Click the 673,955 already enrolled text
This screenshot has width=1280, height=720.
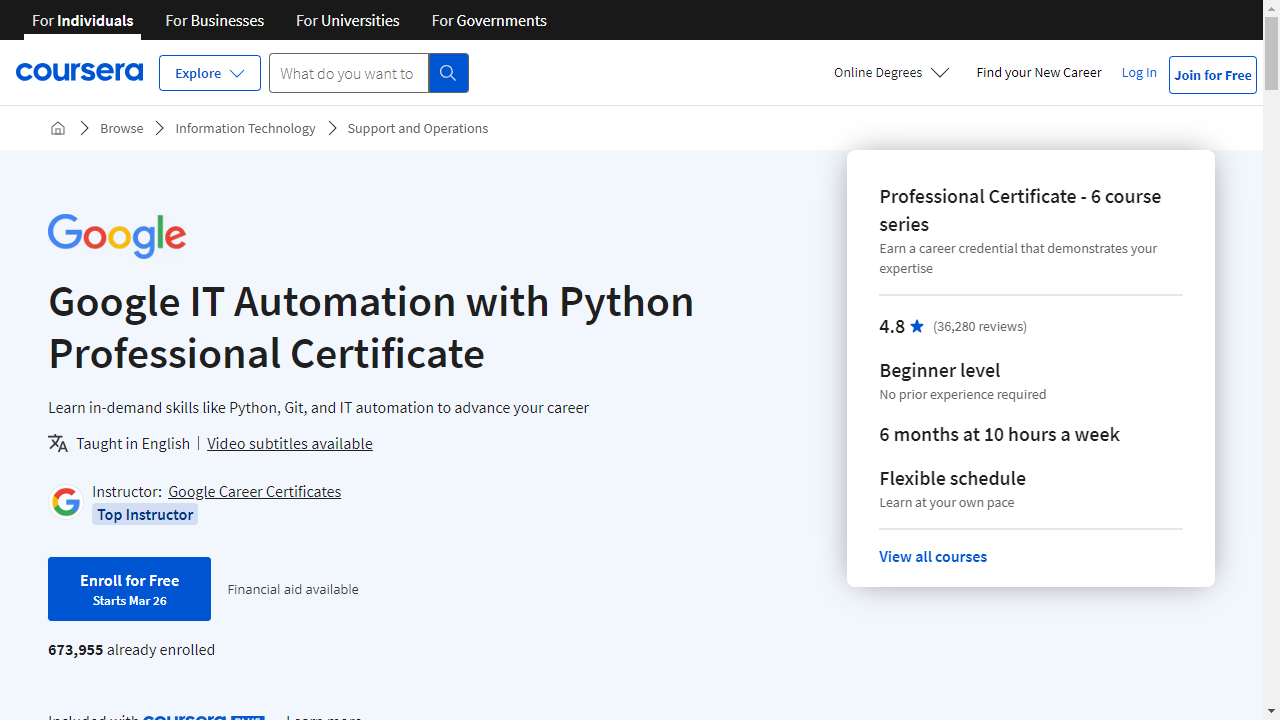[132, 649]
